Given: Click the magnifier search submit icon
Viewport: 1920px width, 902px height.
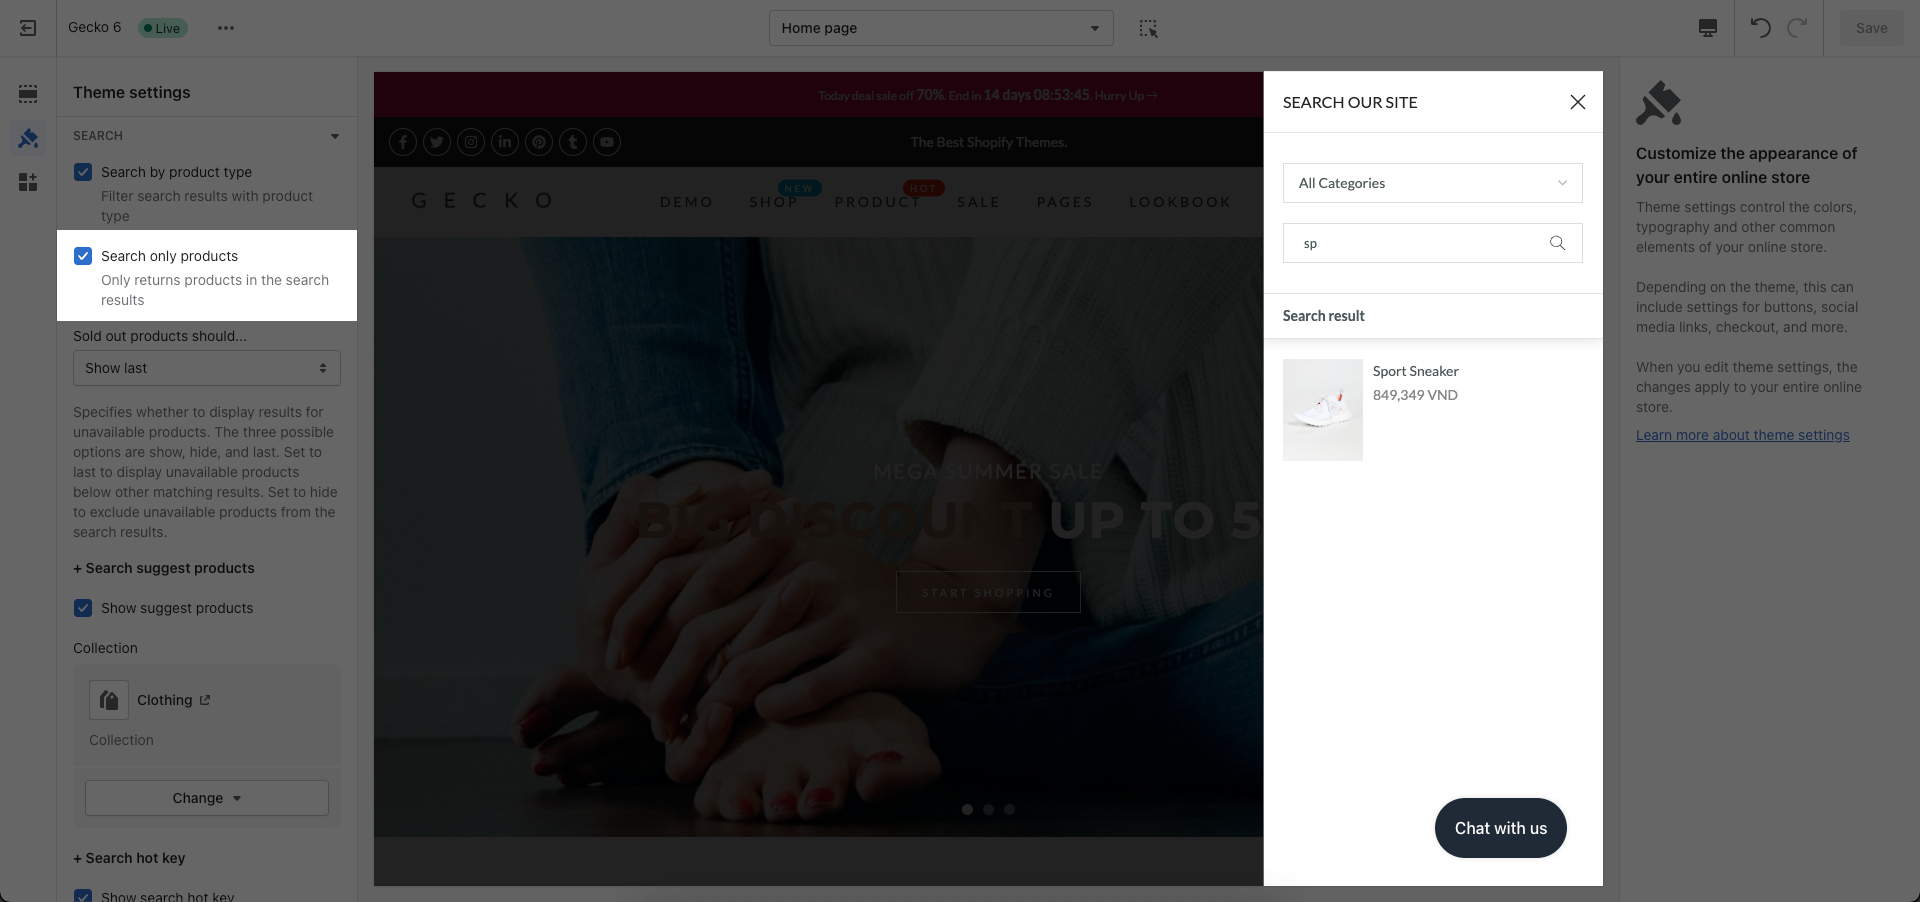Looking at the screenshot, I should [x=1557, y=243].
